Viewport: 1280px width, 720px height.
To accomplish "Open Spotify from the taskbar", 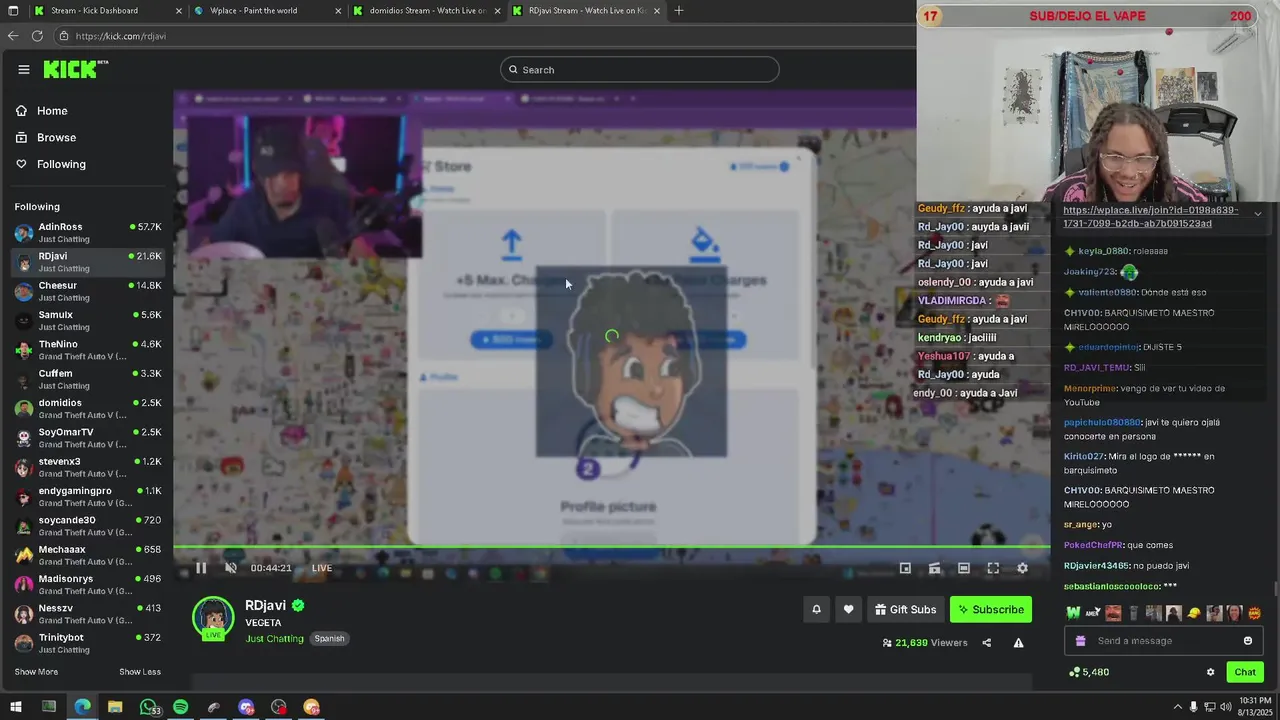I will 180,707.
